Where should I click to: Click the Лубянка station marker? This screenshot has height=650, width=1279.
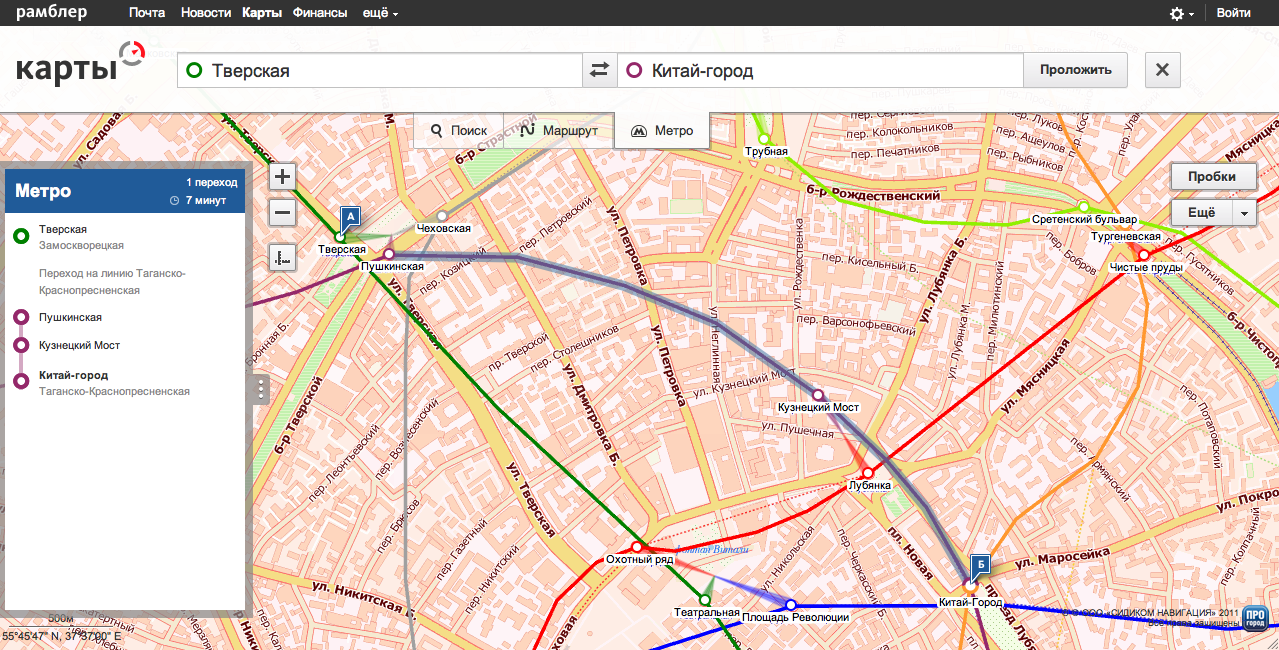pyautogui.click(x=867, y=472)
